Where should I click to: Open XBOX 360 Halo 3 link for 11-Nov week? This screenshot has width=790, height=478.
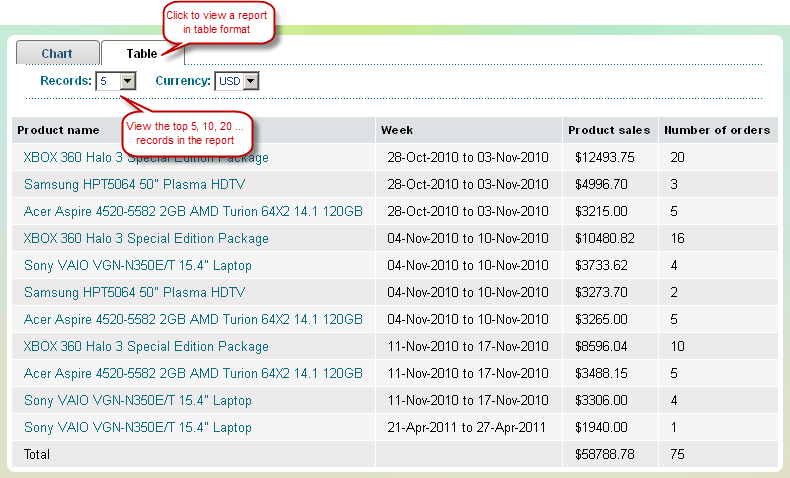coord(146,347)
